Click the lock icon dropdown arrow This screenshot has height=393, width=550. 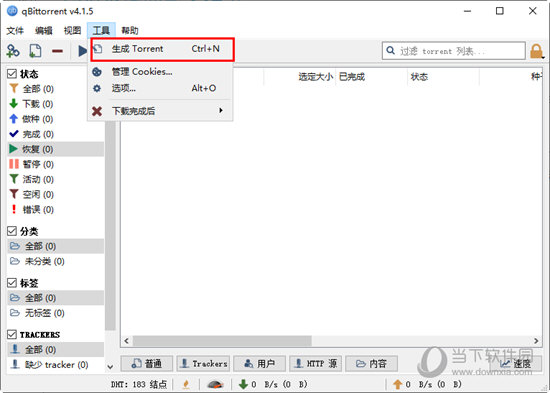pyautogui.click(x=543, y=57)
